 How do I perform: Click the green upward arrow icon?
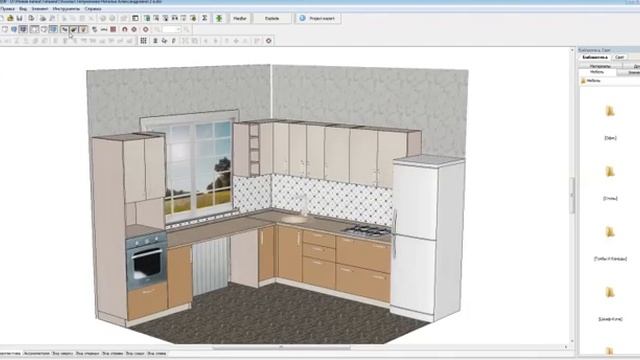[x=219, y=18]
